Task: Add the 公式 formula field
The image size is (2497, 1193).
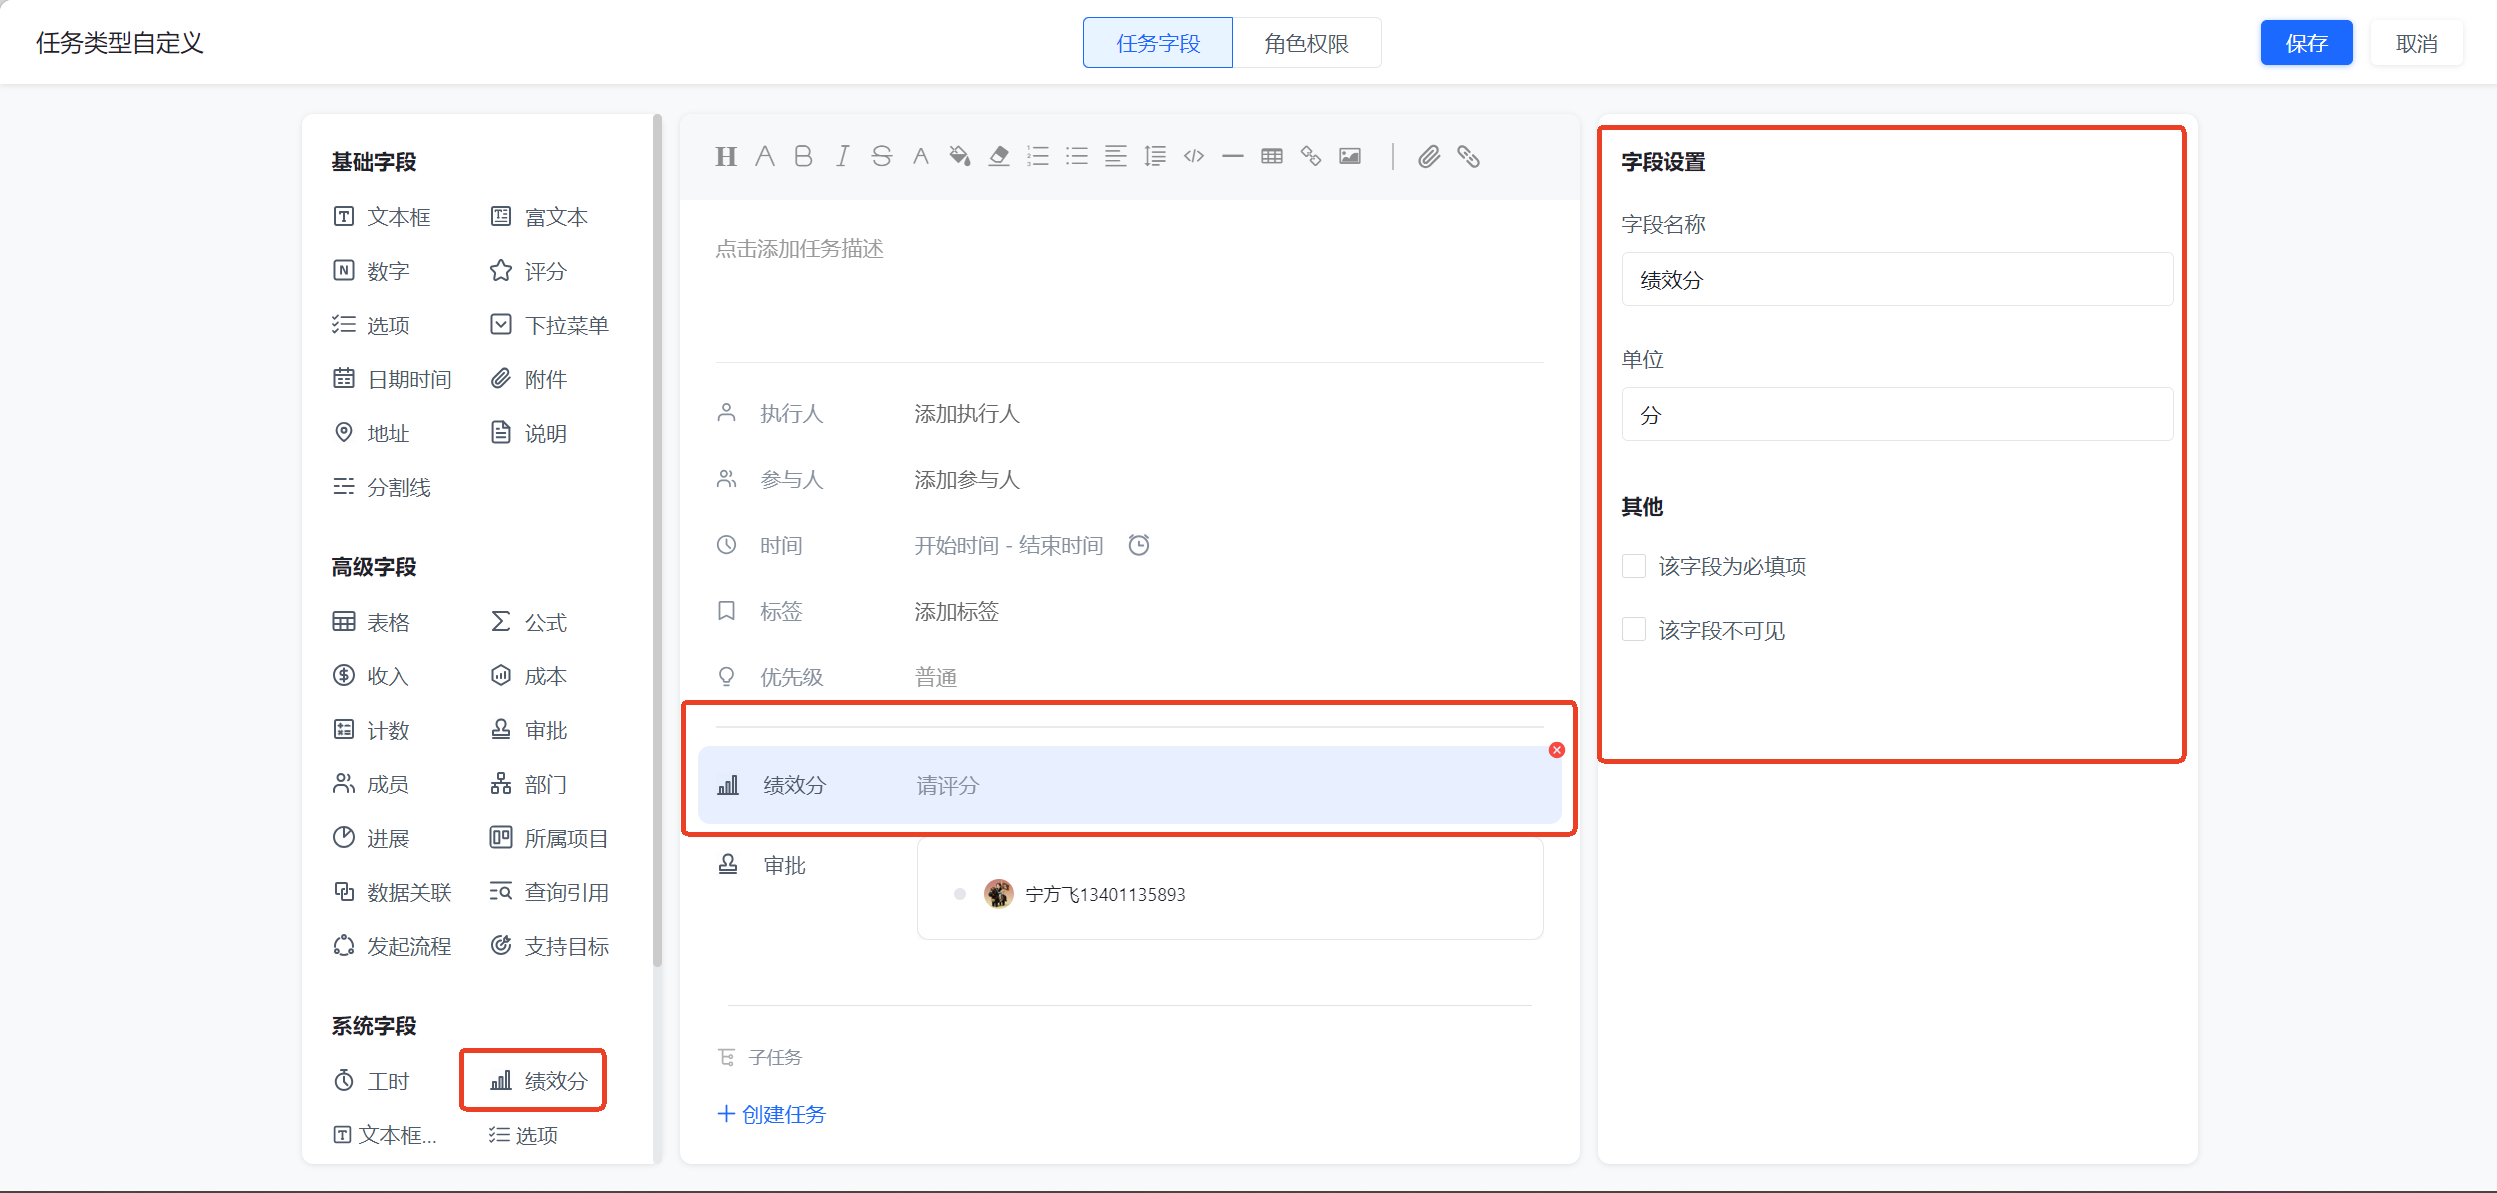Action: point(528,622)
